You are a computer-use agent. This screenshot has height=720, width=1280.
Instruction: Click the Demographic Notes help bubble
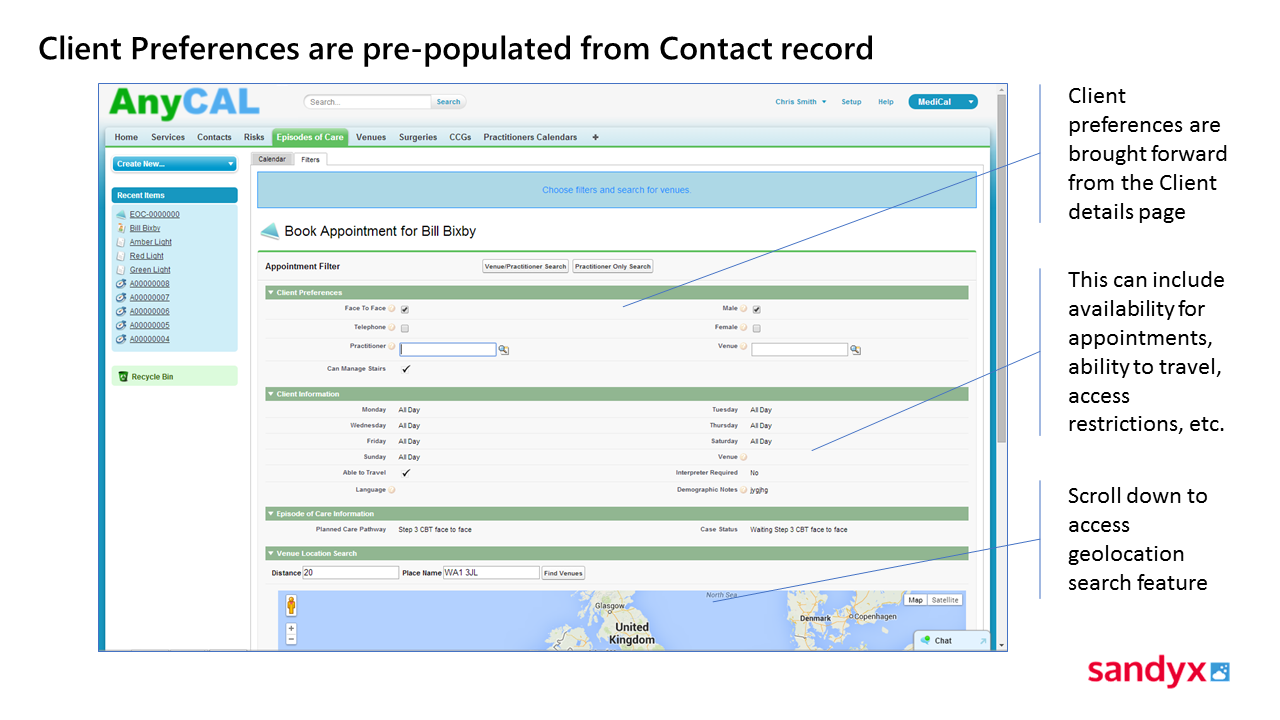click(x=744, y=490)
